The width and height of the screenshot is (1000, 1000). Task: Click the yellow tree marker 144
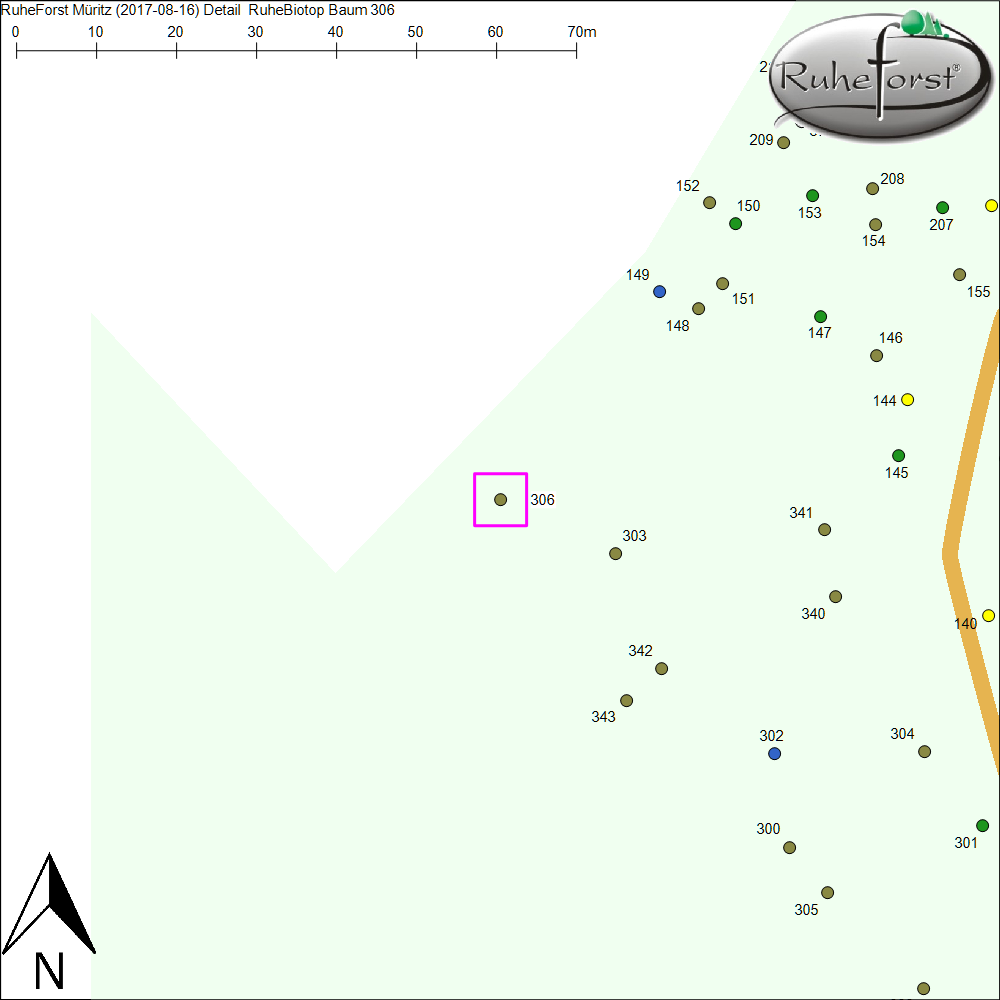[x=907, y=400]
